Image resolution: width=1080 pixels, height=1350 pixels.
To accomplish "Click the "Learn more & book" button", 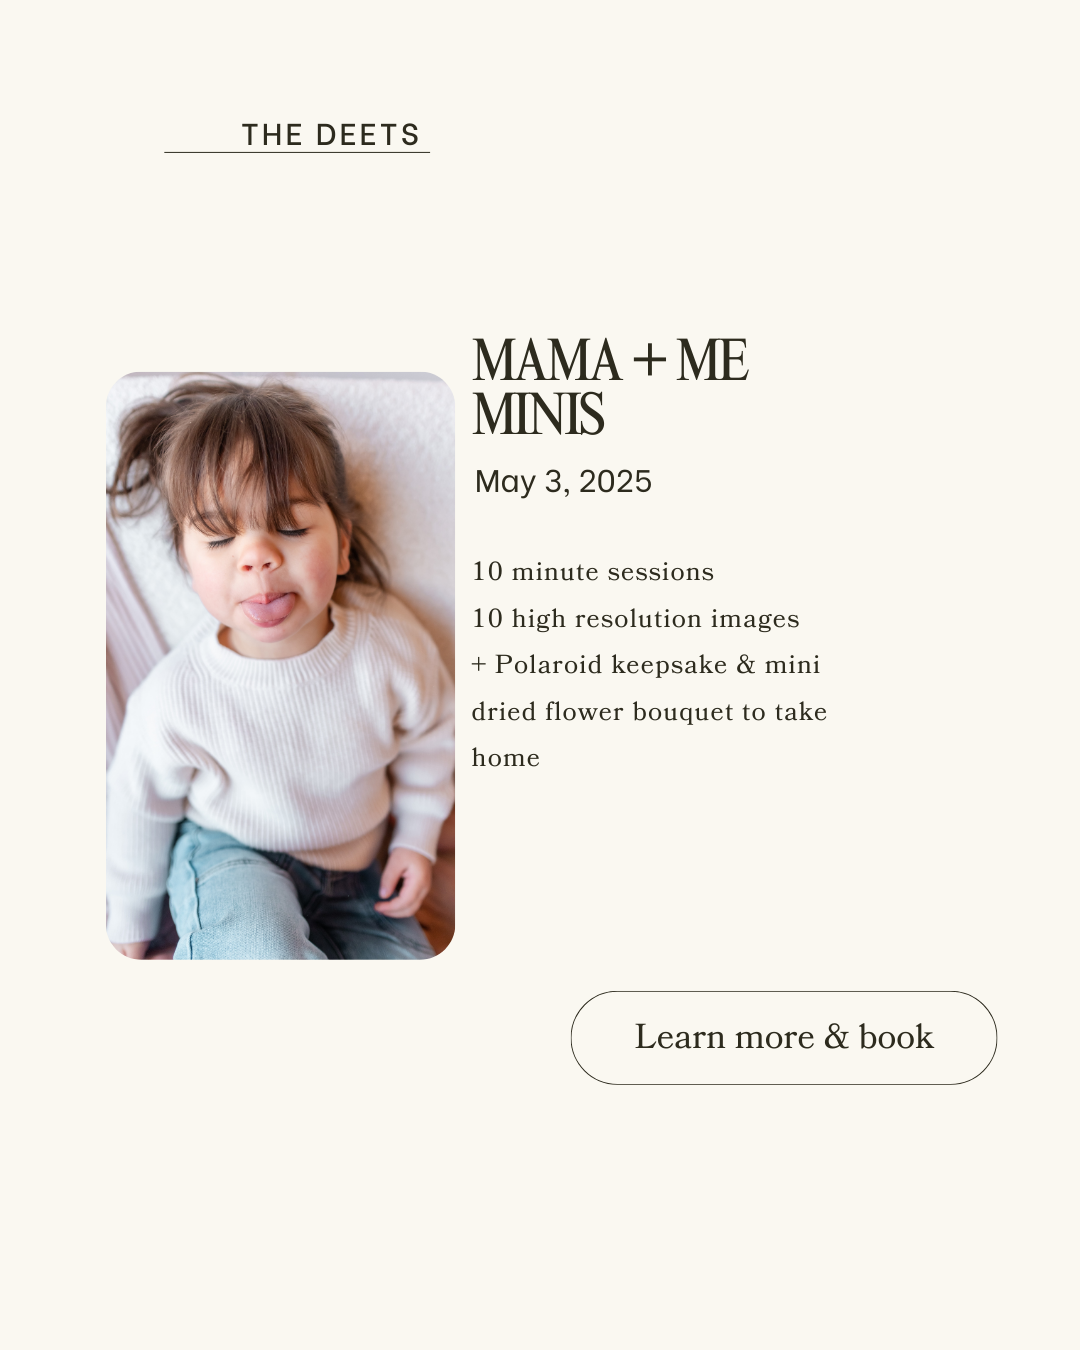I will point(784,1038).
